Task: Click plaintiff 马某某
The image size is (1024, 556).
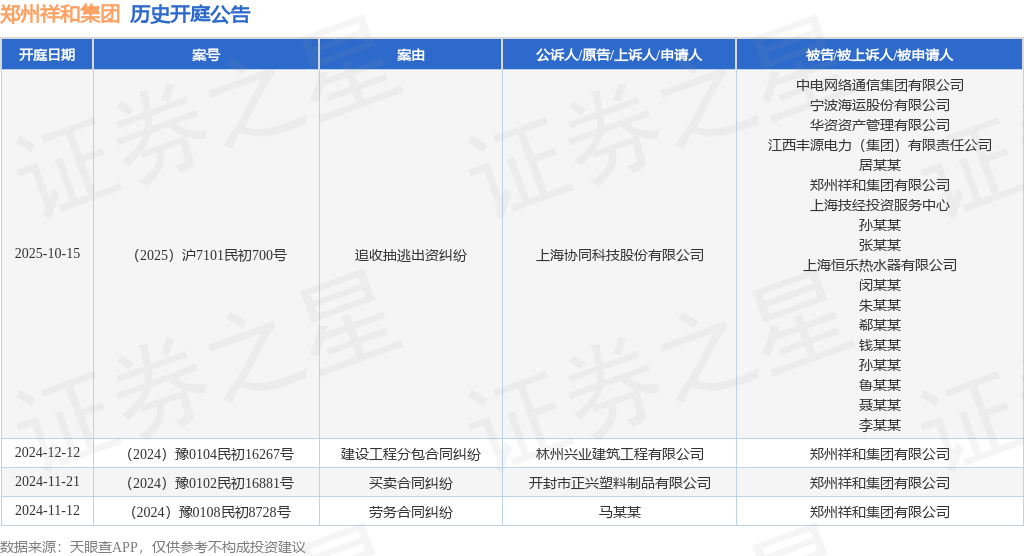Action: tap(620, 512)
